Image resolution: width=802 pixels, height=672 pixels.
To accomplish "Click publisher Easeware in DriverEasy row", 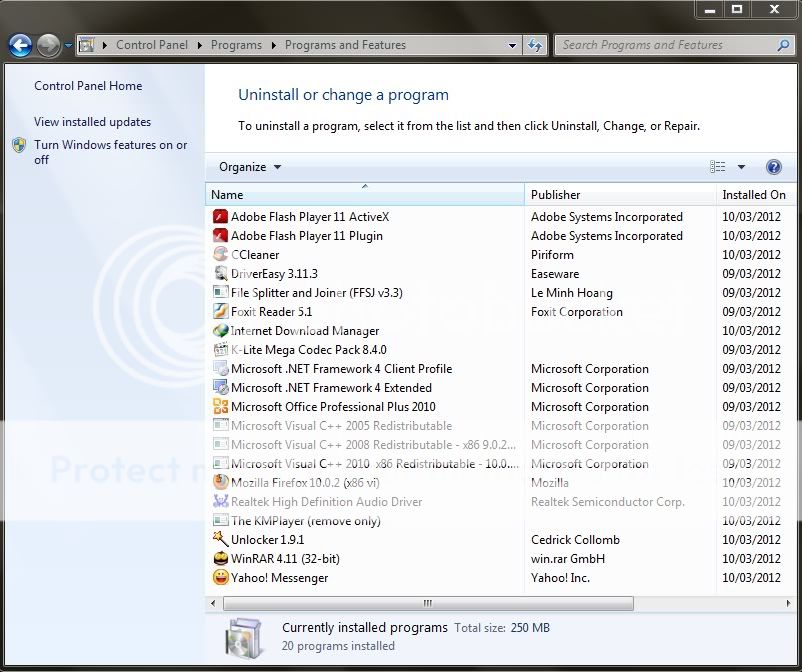I will (x=555, y=274).
